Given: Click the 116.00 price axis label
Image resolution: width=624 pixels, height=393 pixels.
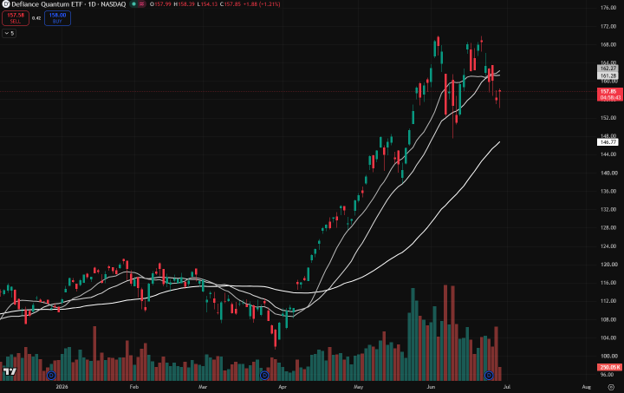Looking at the screenshot, I should click(x=608, y=283).
